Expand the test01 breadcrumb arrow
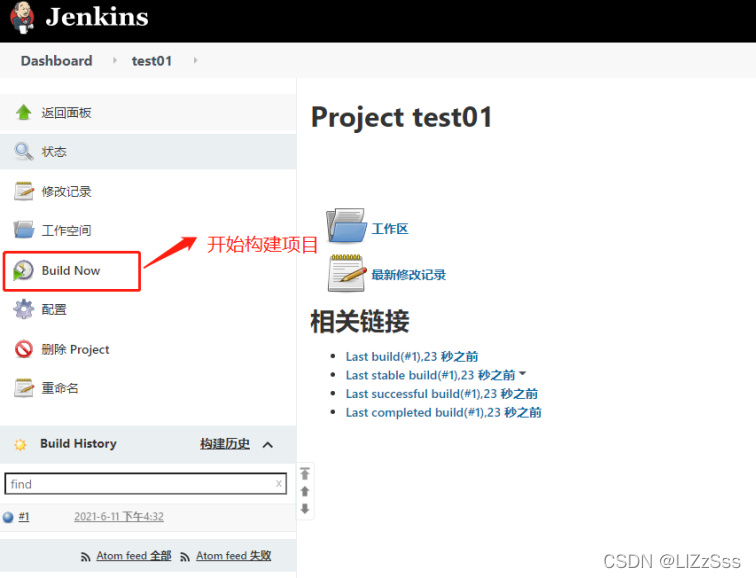This screenshot has width=756, height=578. (x=195, y=60)
